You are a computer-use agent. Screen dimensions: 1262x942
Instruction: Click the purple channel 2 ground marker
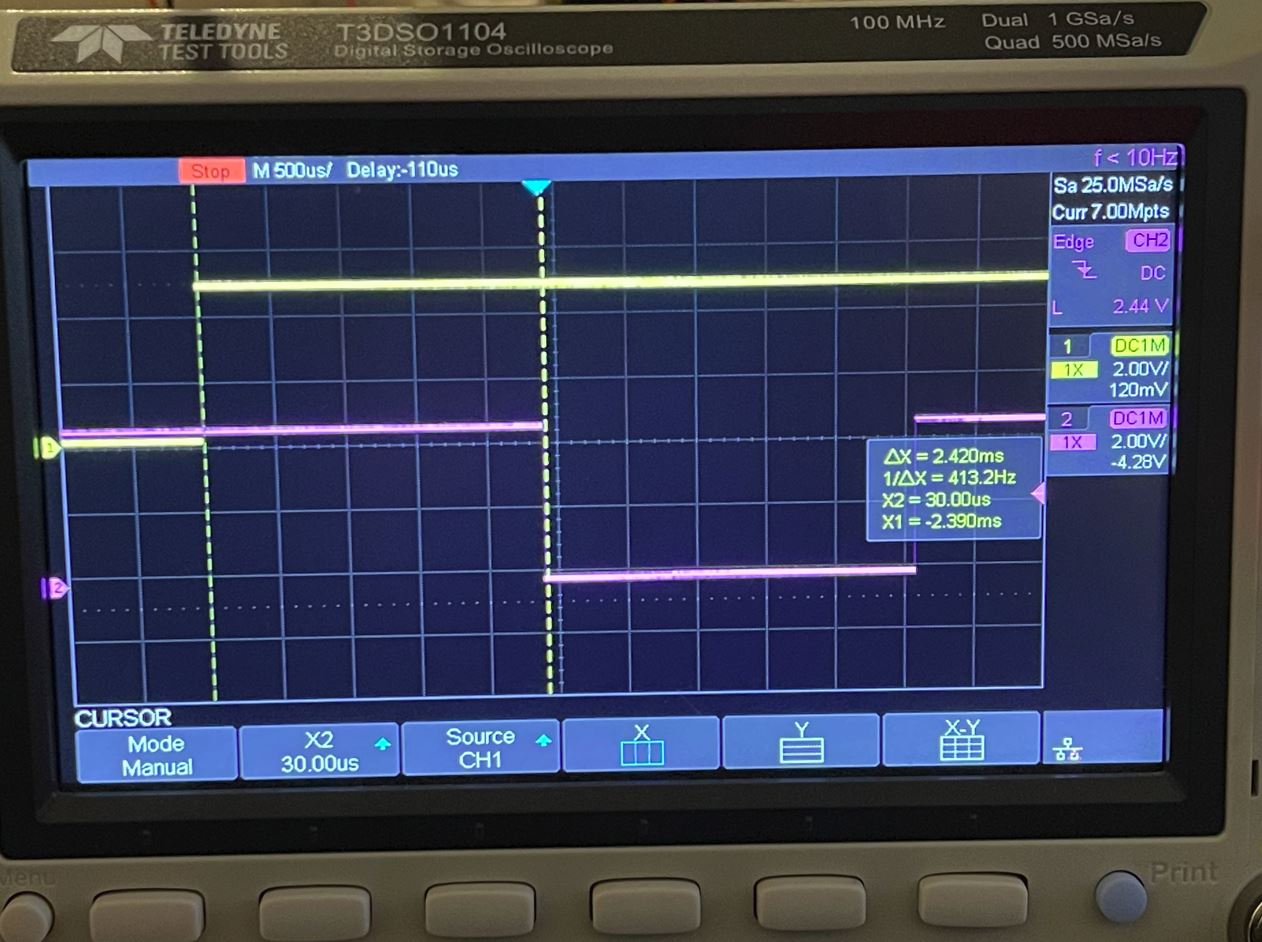(53, 588)
